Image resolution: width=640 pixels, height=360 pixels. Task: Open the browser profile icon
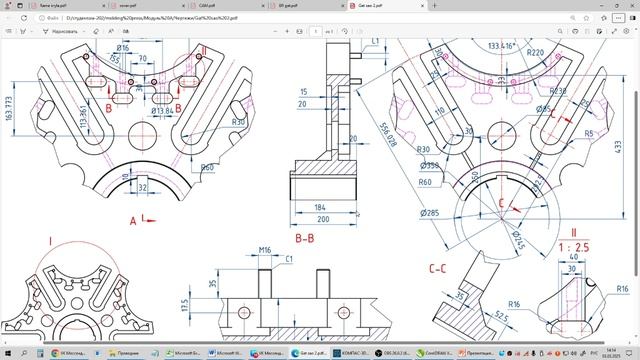(7, 6)
